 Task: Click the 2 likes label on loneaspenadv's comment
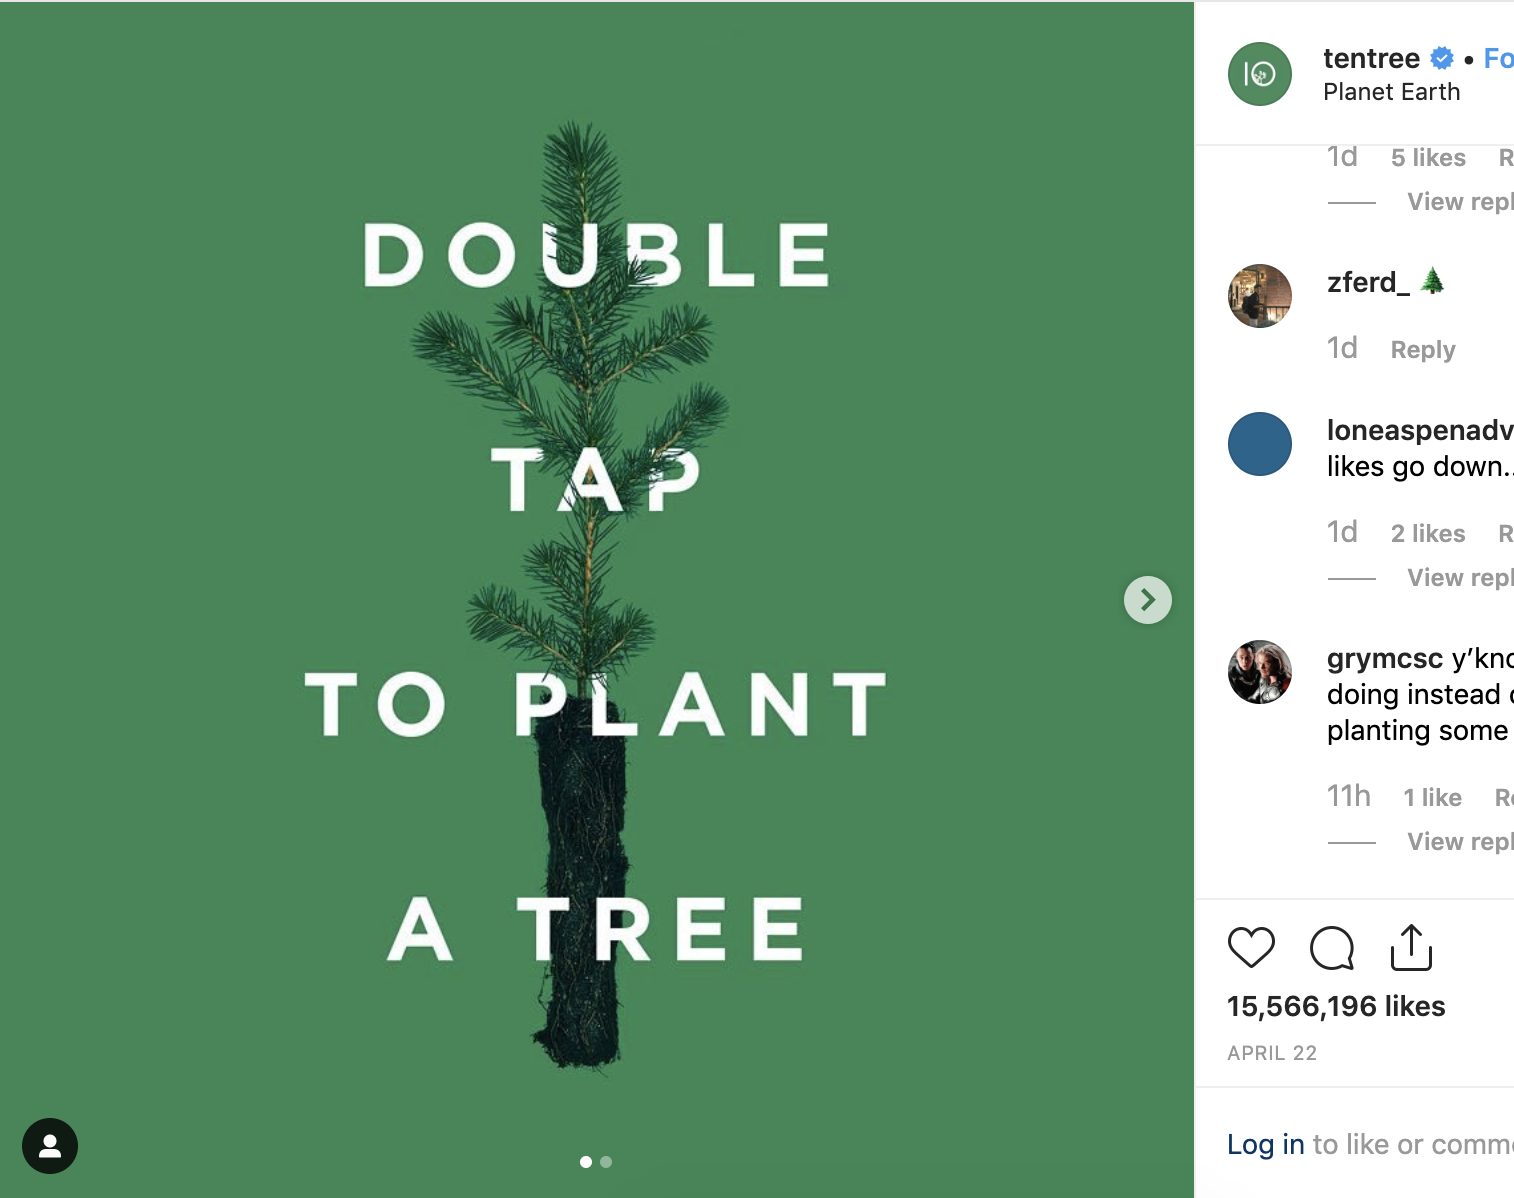tap(1427, 533)
